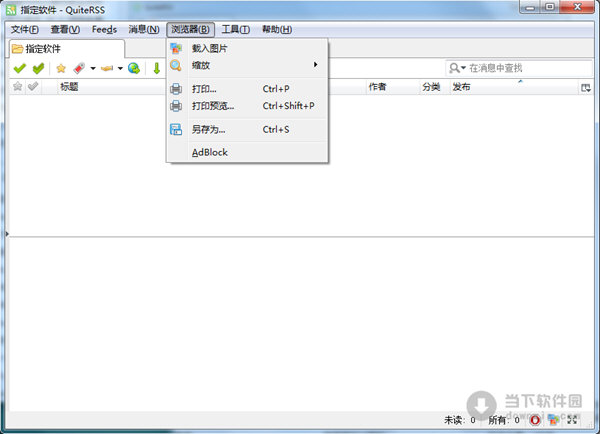Sort by the 作者 column header

pos(377,87)
